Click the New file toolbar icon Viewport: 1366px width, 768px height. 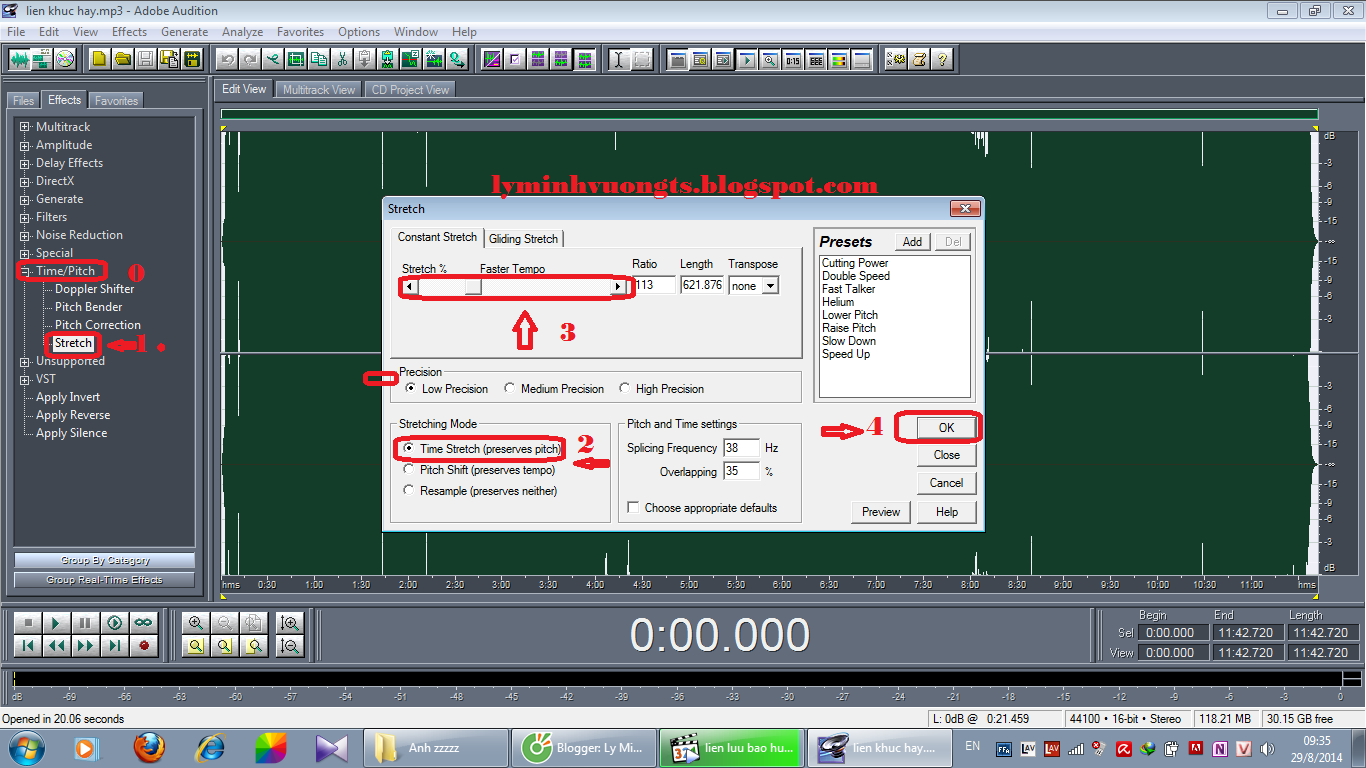99,59
